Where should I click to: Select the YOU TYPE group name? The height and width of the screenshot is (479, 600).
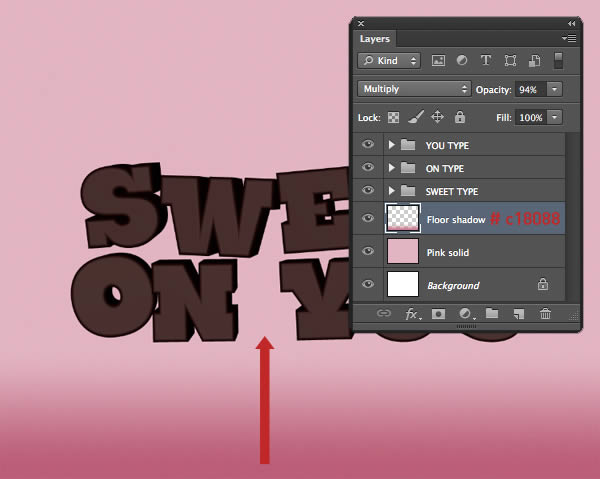click(x=447, y=145)
